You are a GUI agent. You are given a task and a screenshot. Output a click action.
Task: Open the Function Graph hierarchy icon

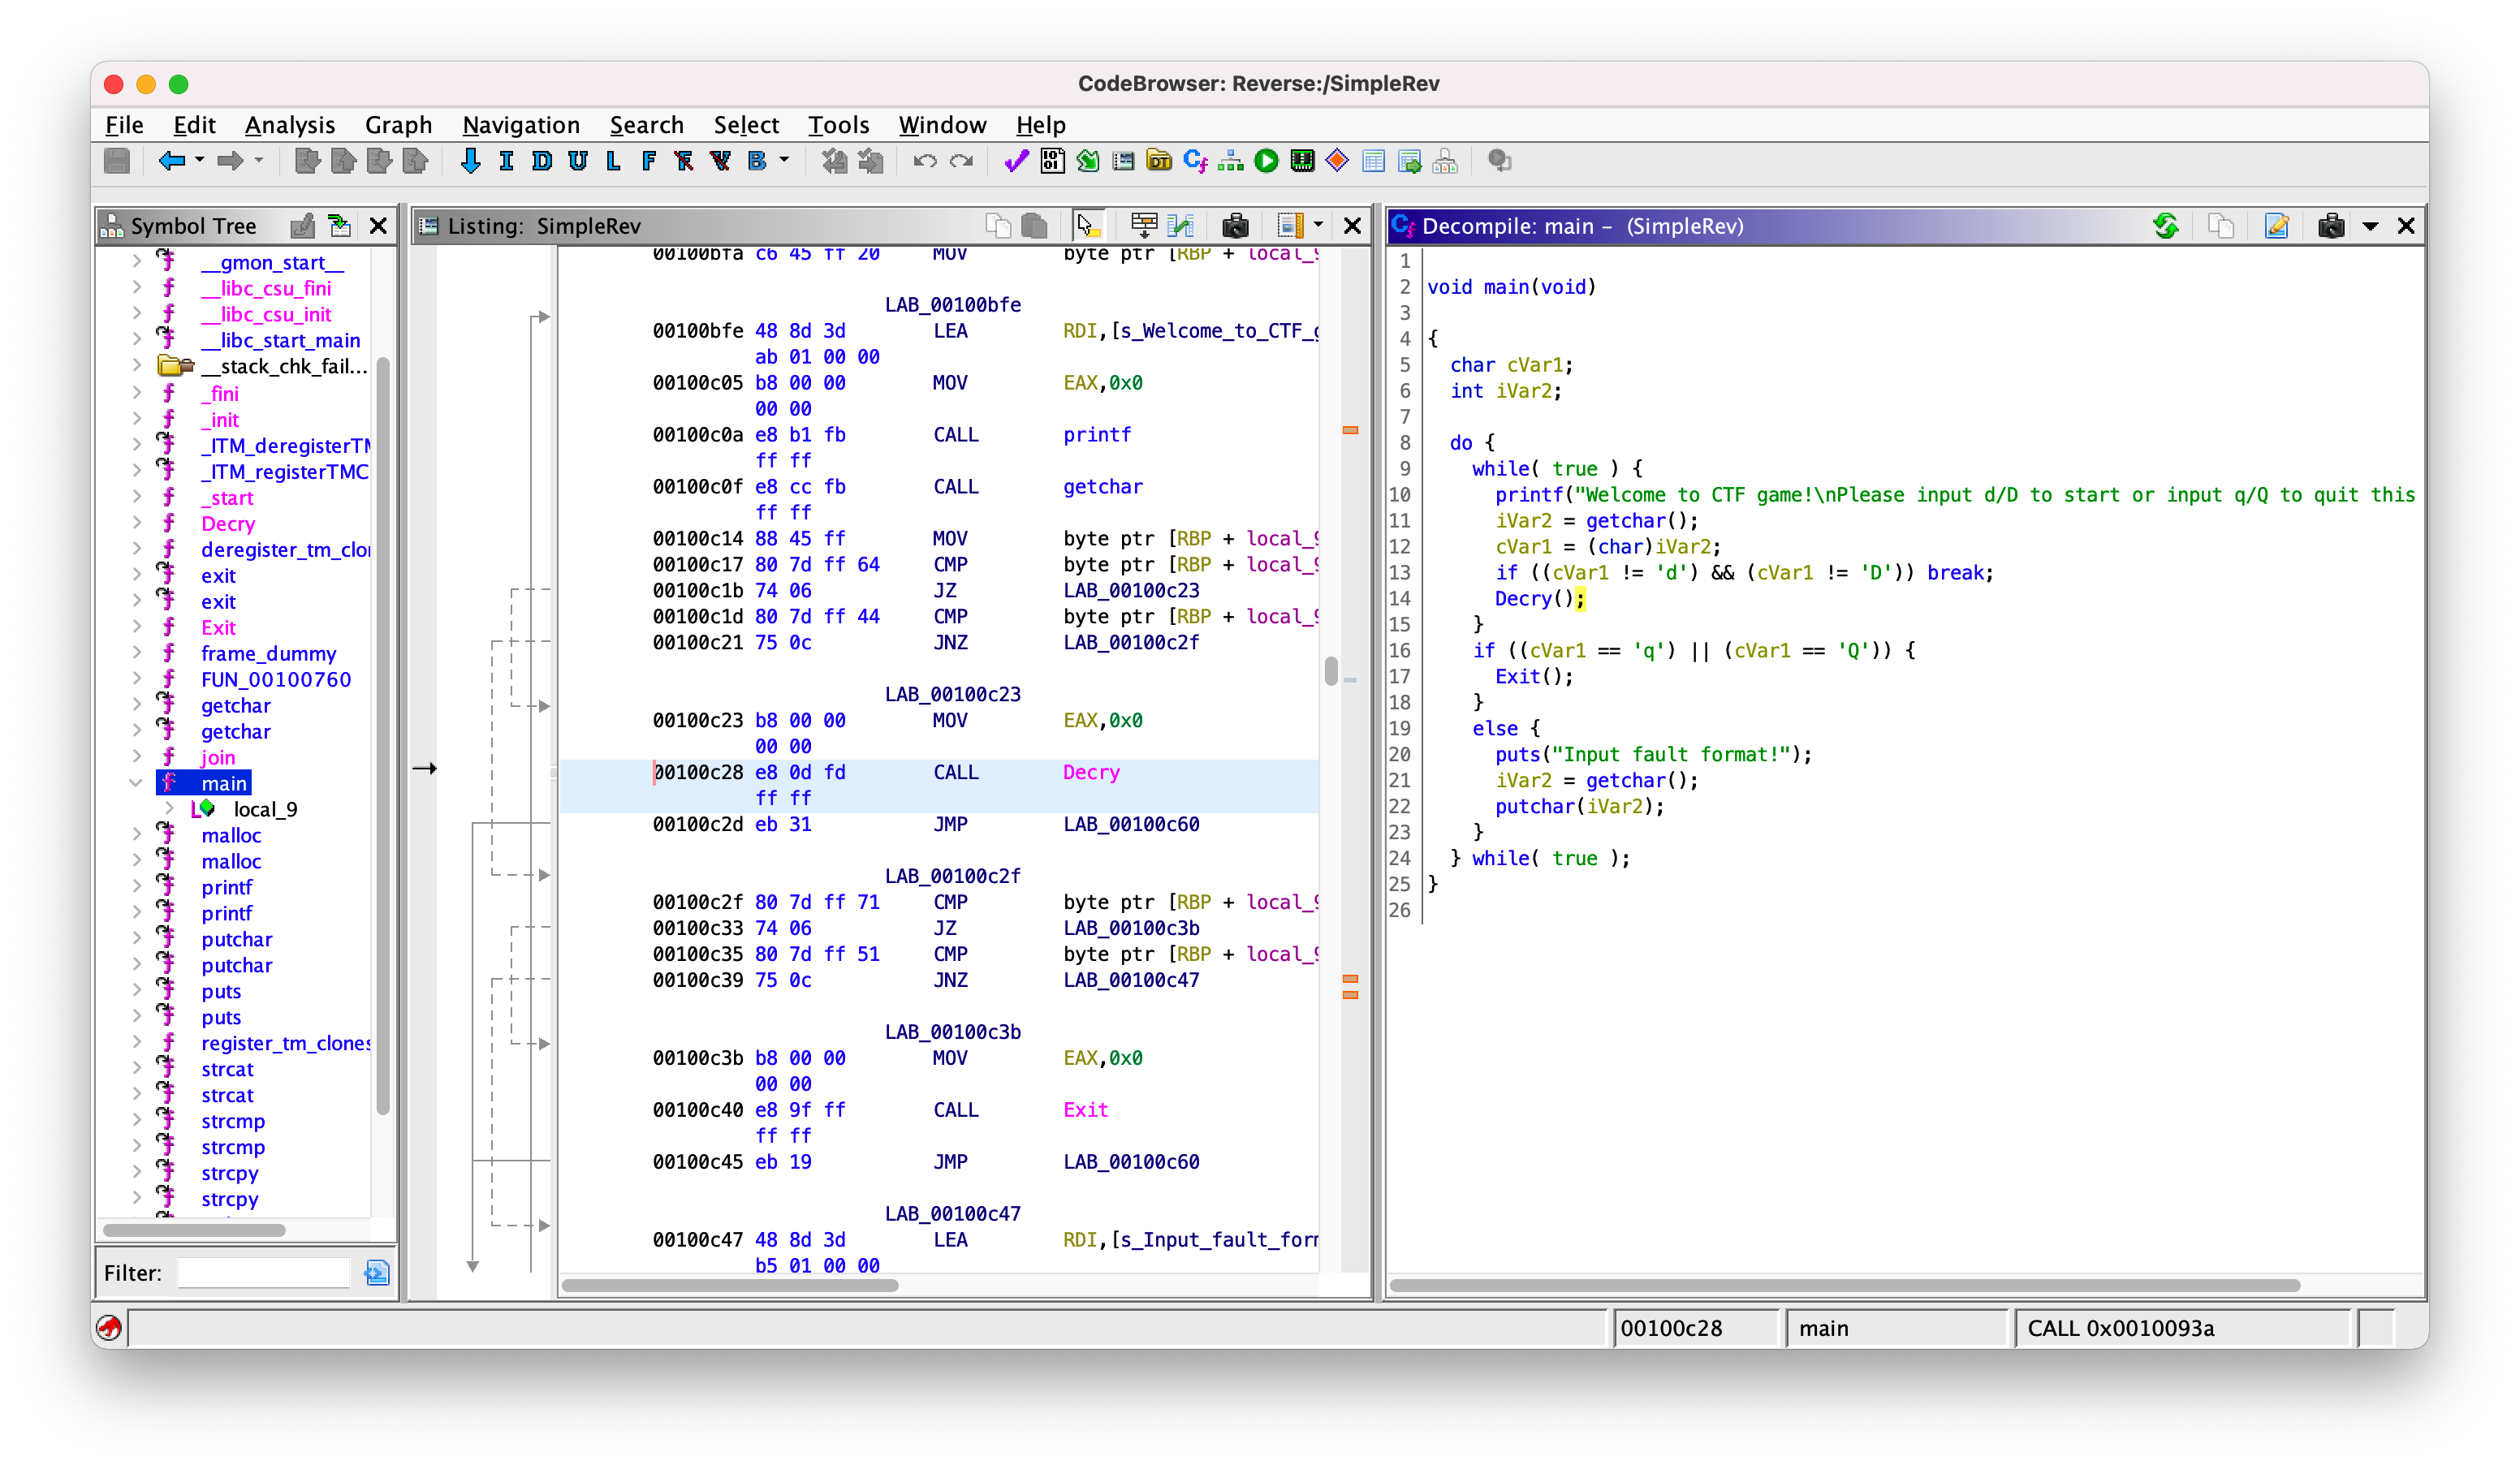(x=1231, y=161)
